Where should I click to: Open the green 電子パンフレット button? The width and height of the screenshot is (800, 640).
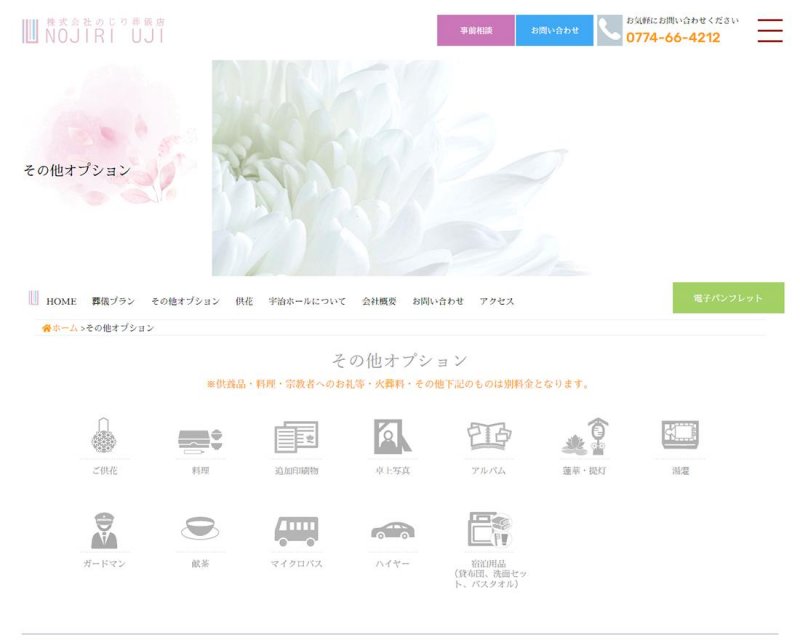click(727, 298)
